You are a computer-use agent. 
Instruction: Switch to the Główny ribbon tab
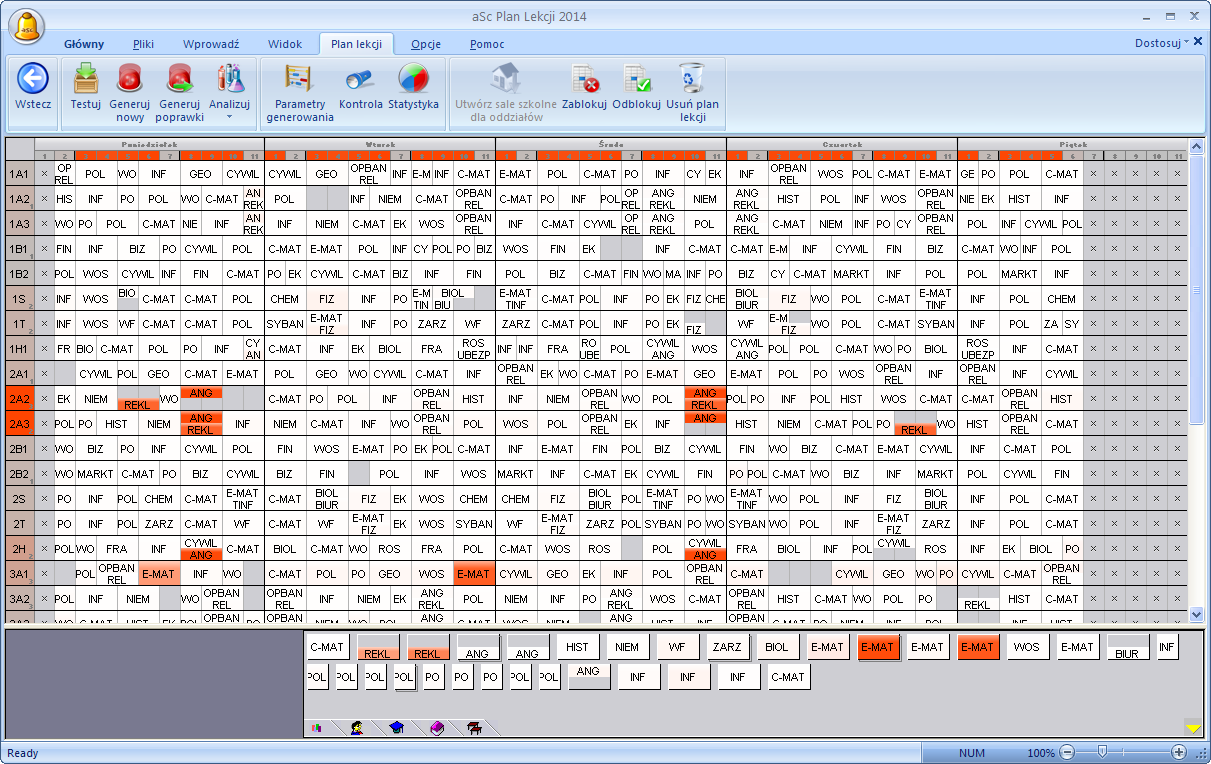(x=84, y=44)
